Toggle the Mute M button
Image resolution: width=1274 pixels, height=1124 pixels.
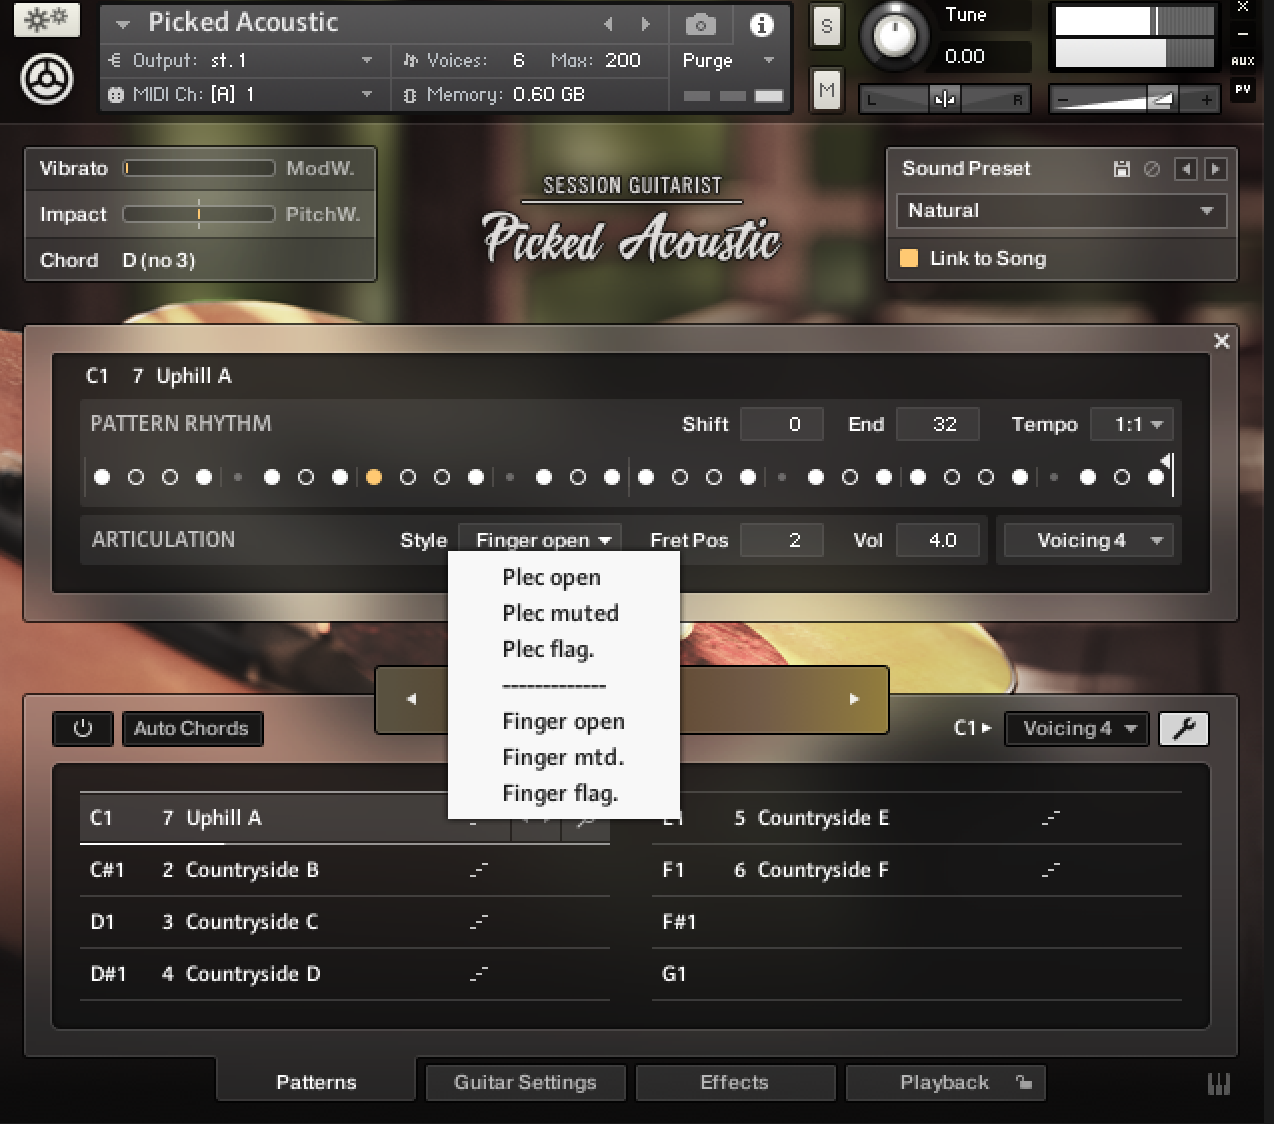pos(826,91)
